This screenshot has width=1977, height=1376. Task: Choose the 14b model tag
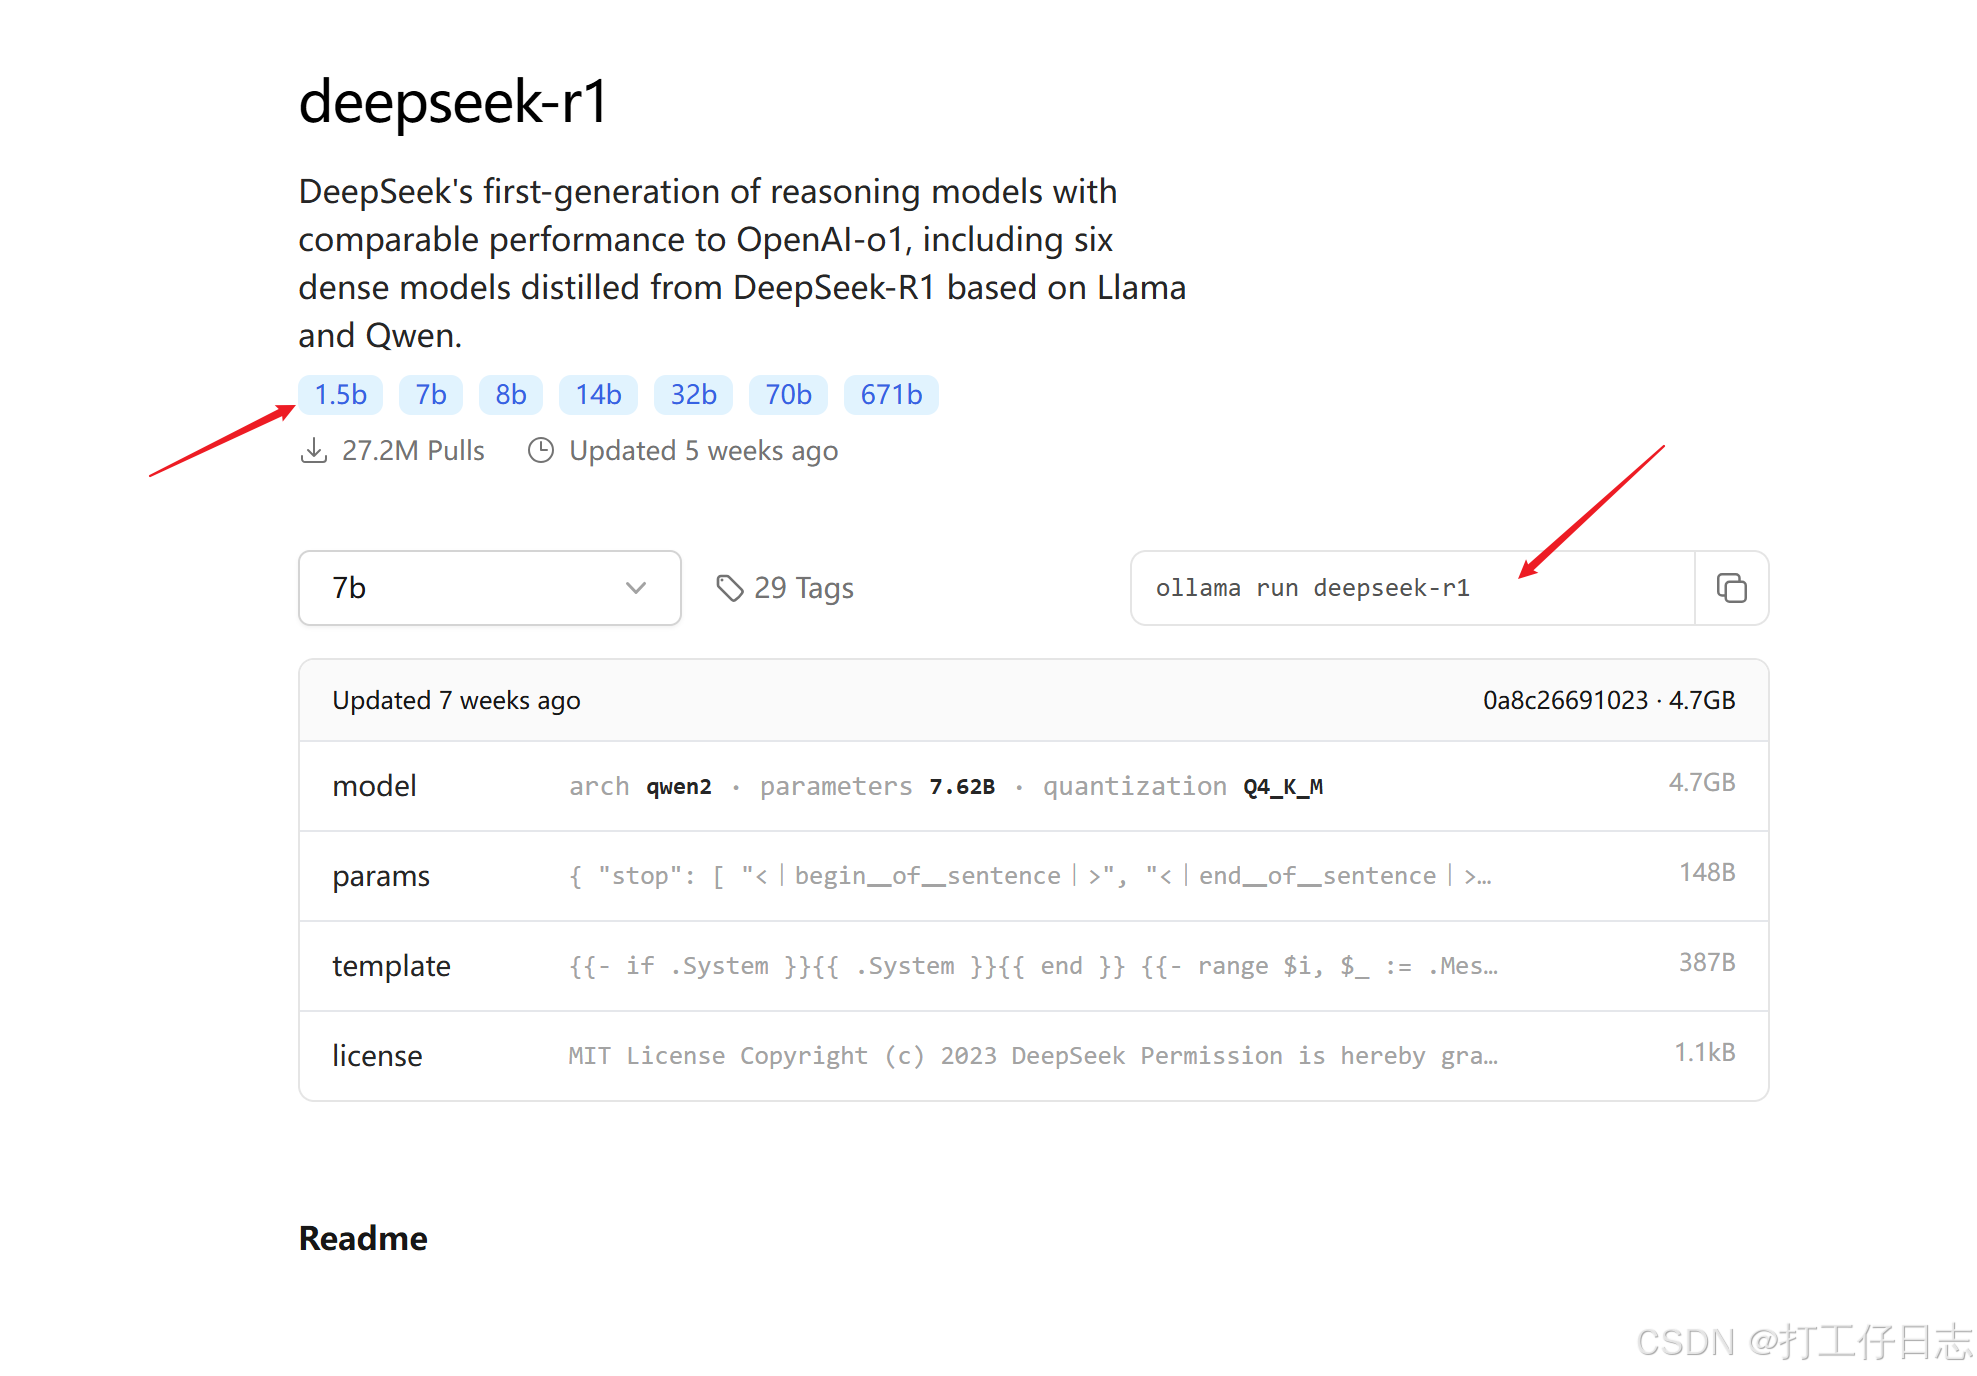[x=598, y=395]
